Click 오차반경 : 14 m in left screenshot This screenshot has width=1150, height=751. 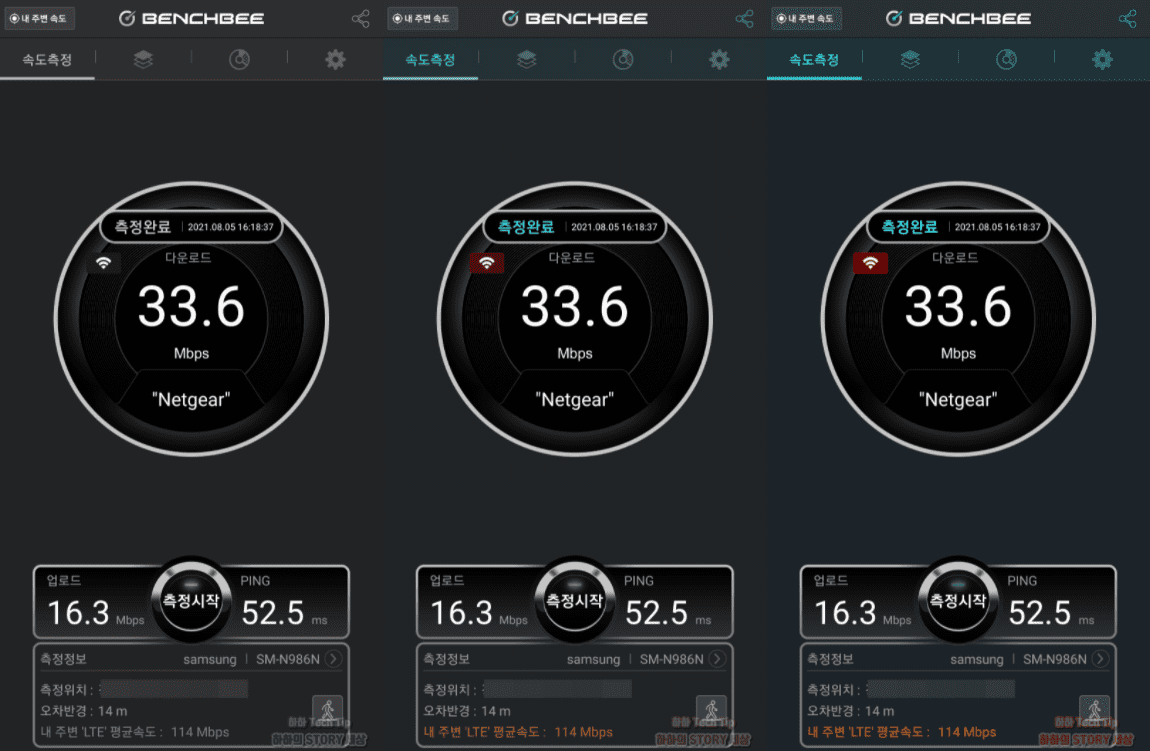84,711
